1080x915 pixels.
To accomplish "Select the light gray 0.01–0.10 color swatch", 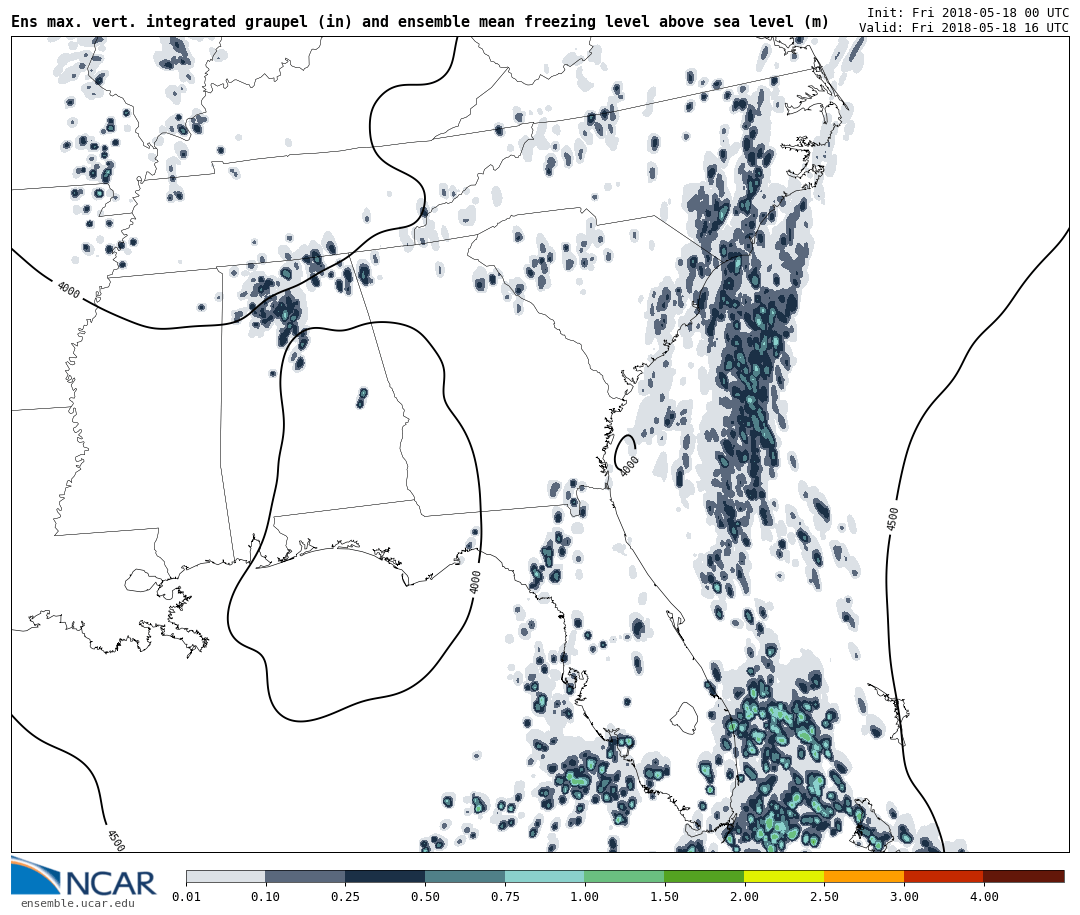I will point(225,876).
